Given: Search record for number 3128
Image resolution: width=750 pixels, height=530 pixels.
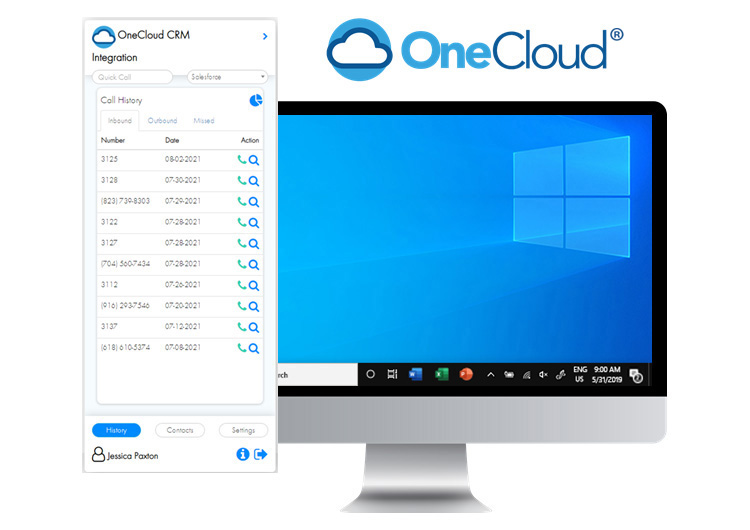Looking at the screenshot, I should 254,181.
